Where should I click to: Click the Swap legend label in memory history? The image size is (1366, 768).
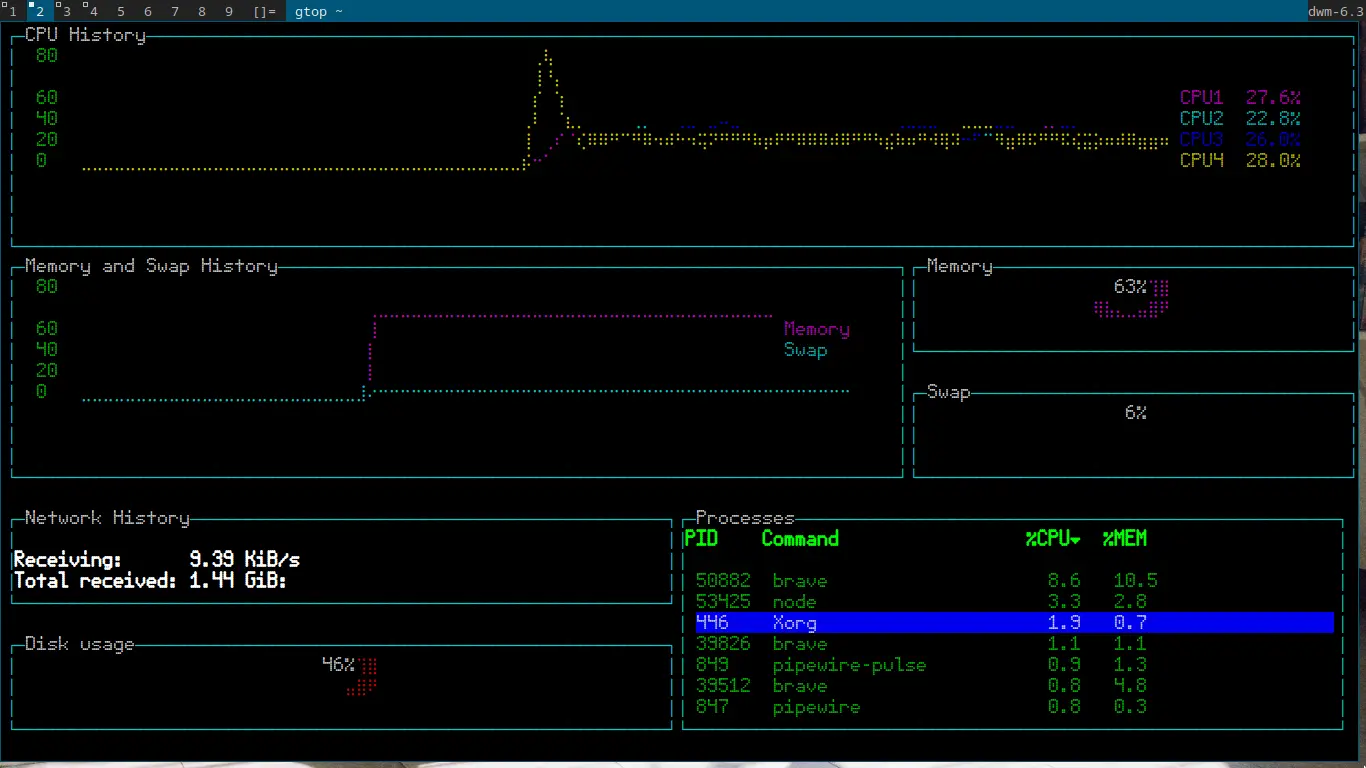point(805,350)
